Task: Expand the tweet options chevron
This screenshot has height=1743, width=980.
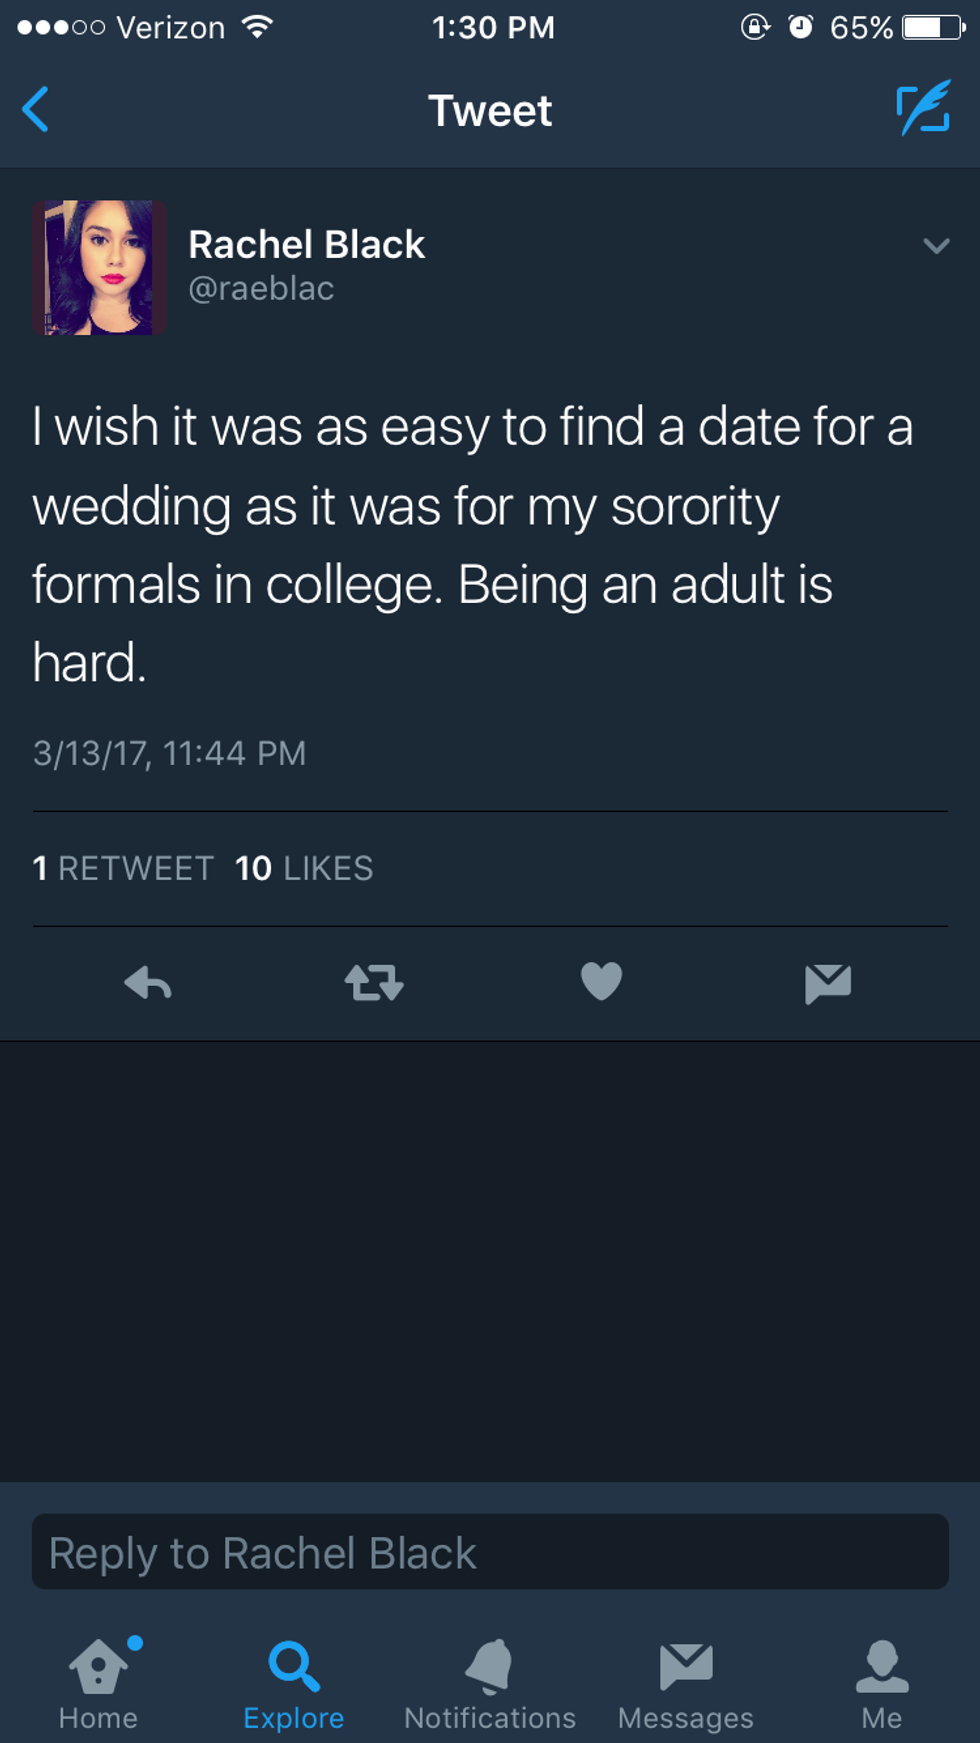Action: pyautogui.click(x=936, y=246)
